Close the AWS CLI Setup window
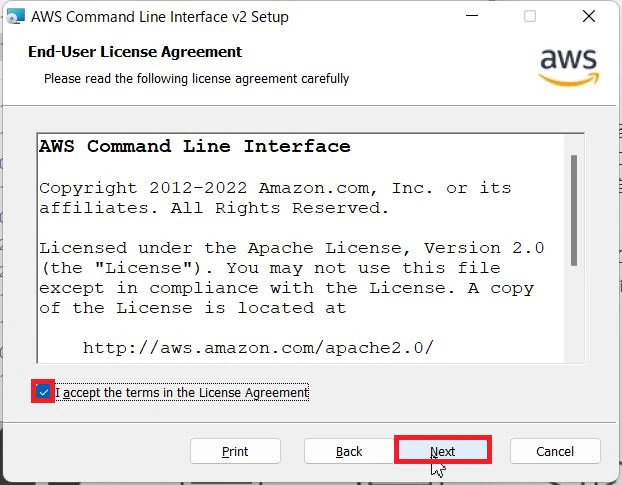Image resolution: width=622 pixels, height=485 pixels. coord(589,16)
